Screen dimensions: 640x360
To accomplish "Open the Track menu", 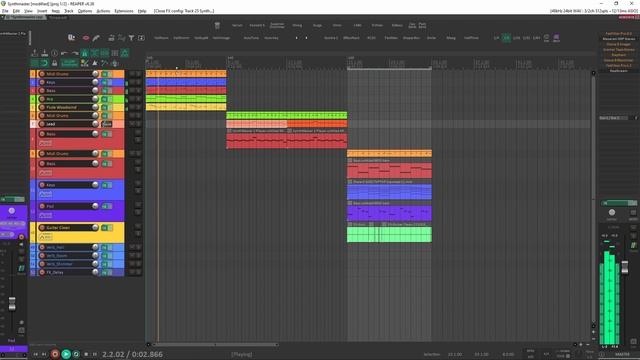I will 69,11.
